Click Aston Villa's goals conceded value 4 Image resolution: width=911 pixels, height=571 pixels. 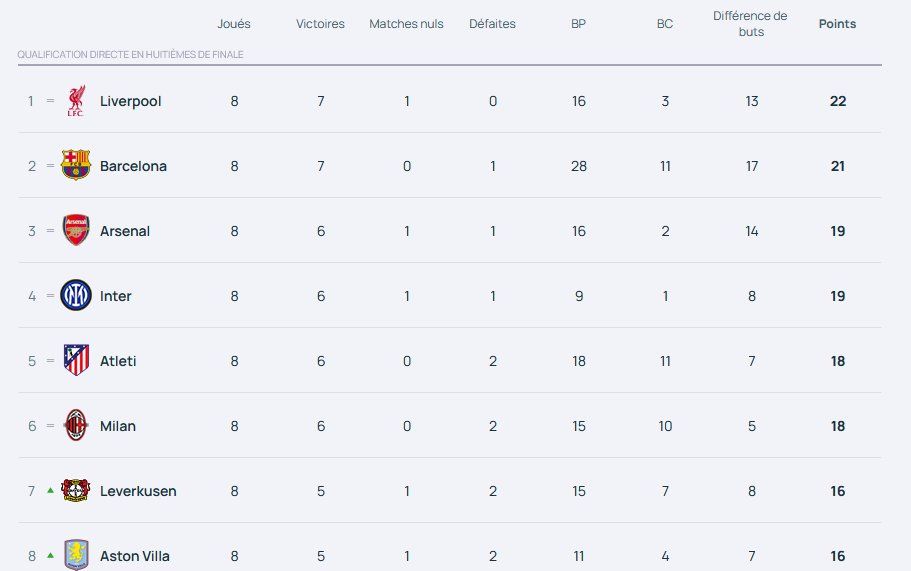(x=665, y=556)
